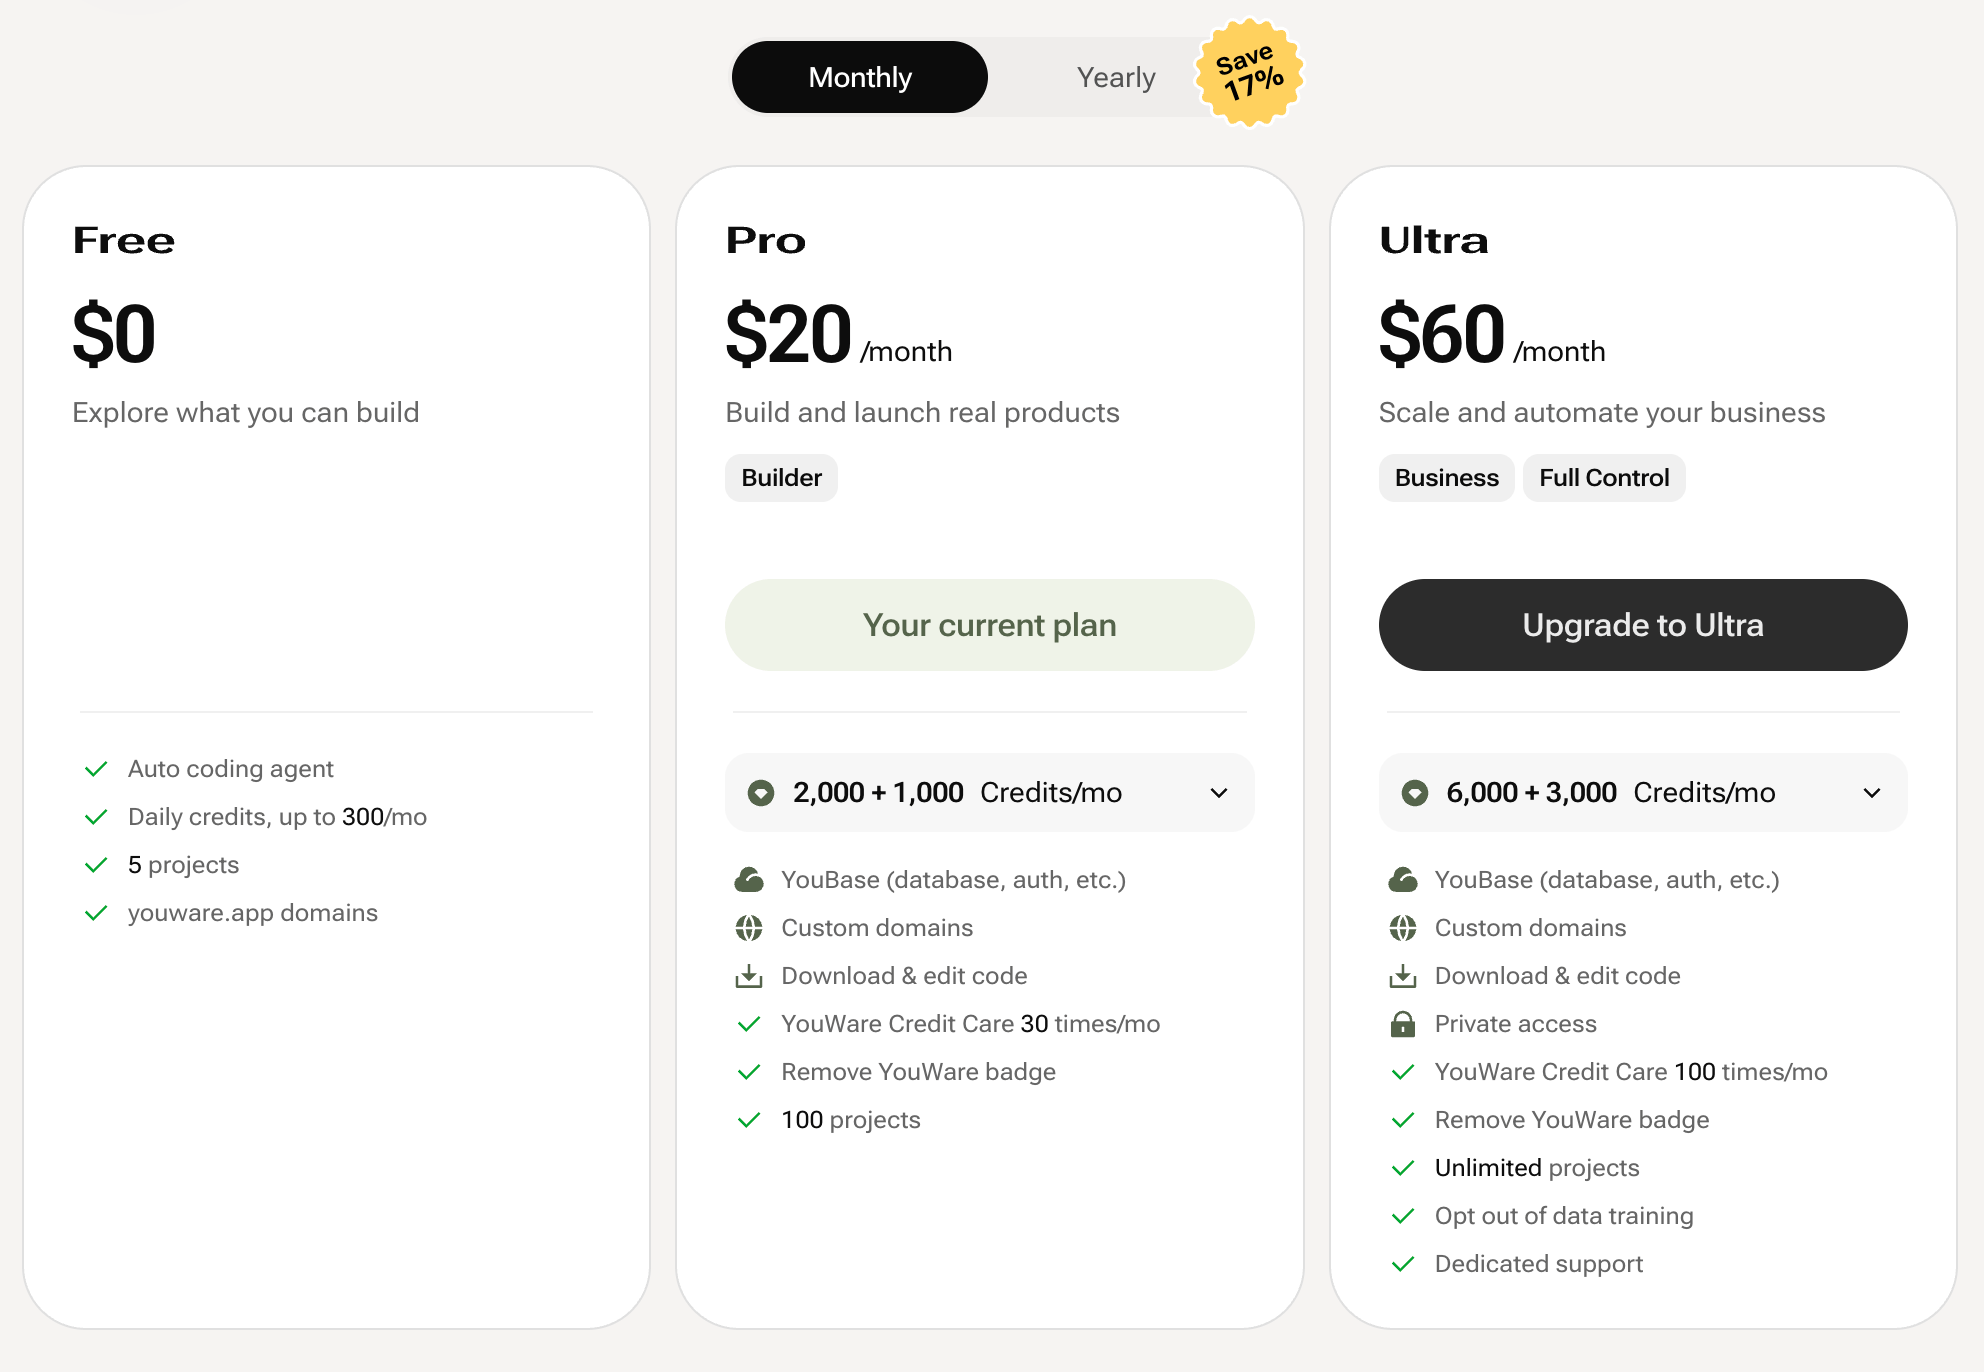Expand the Pro credits dropdown chevron
Image resolution: width=1984 pixels, height=1372 pixels.
point(1219,793)
